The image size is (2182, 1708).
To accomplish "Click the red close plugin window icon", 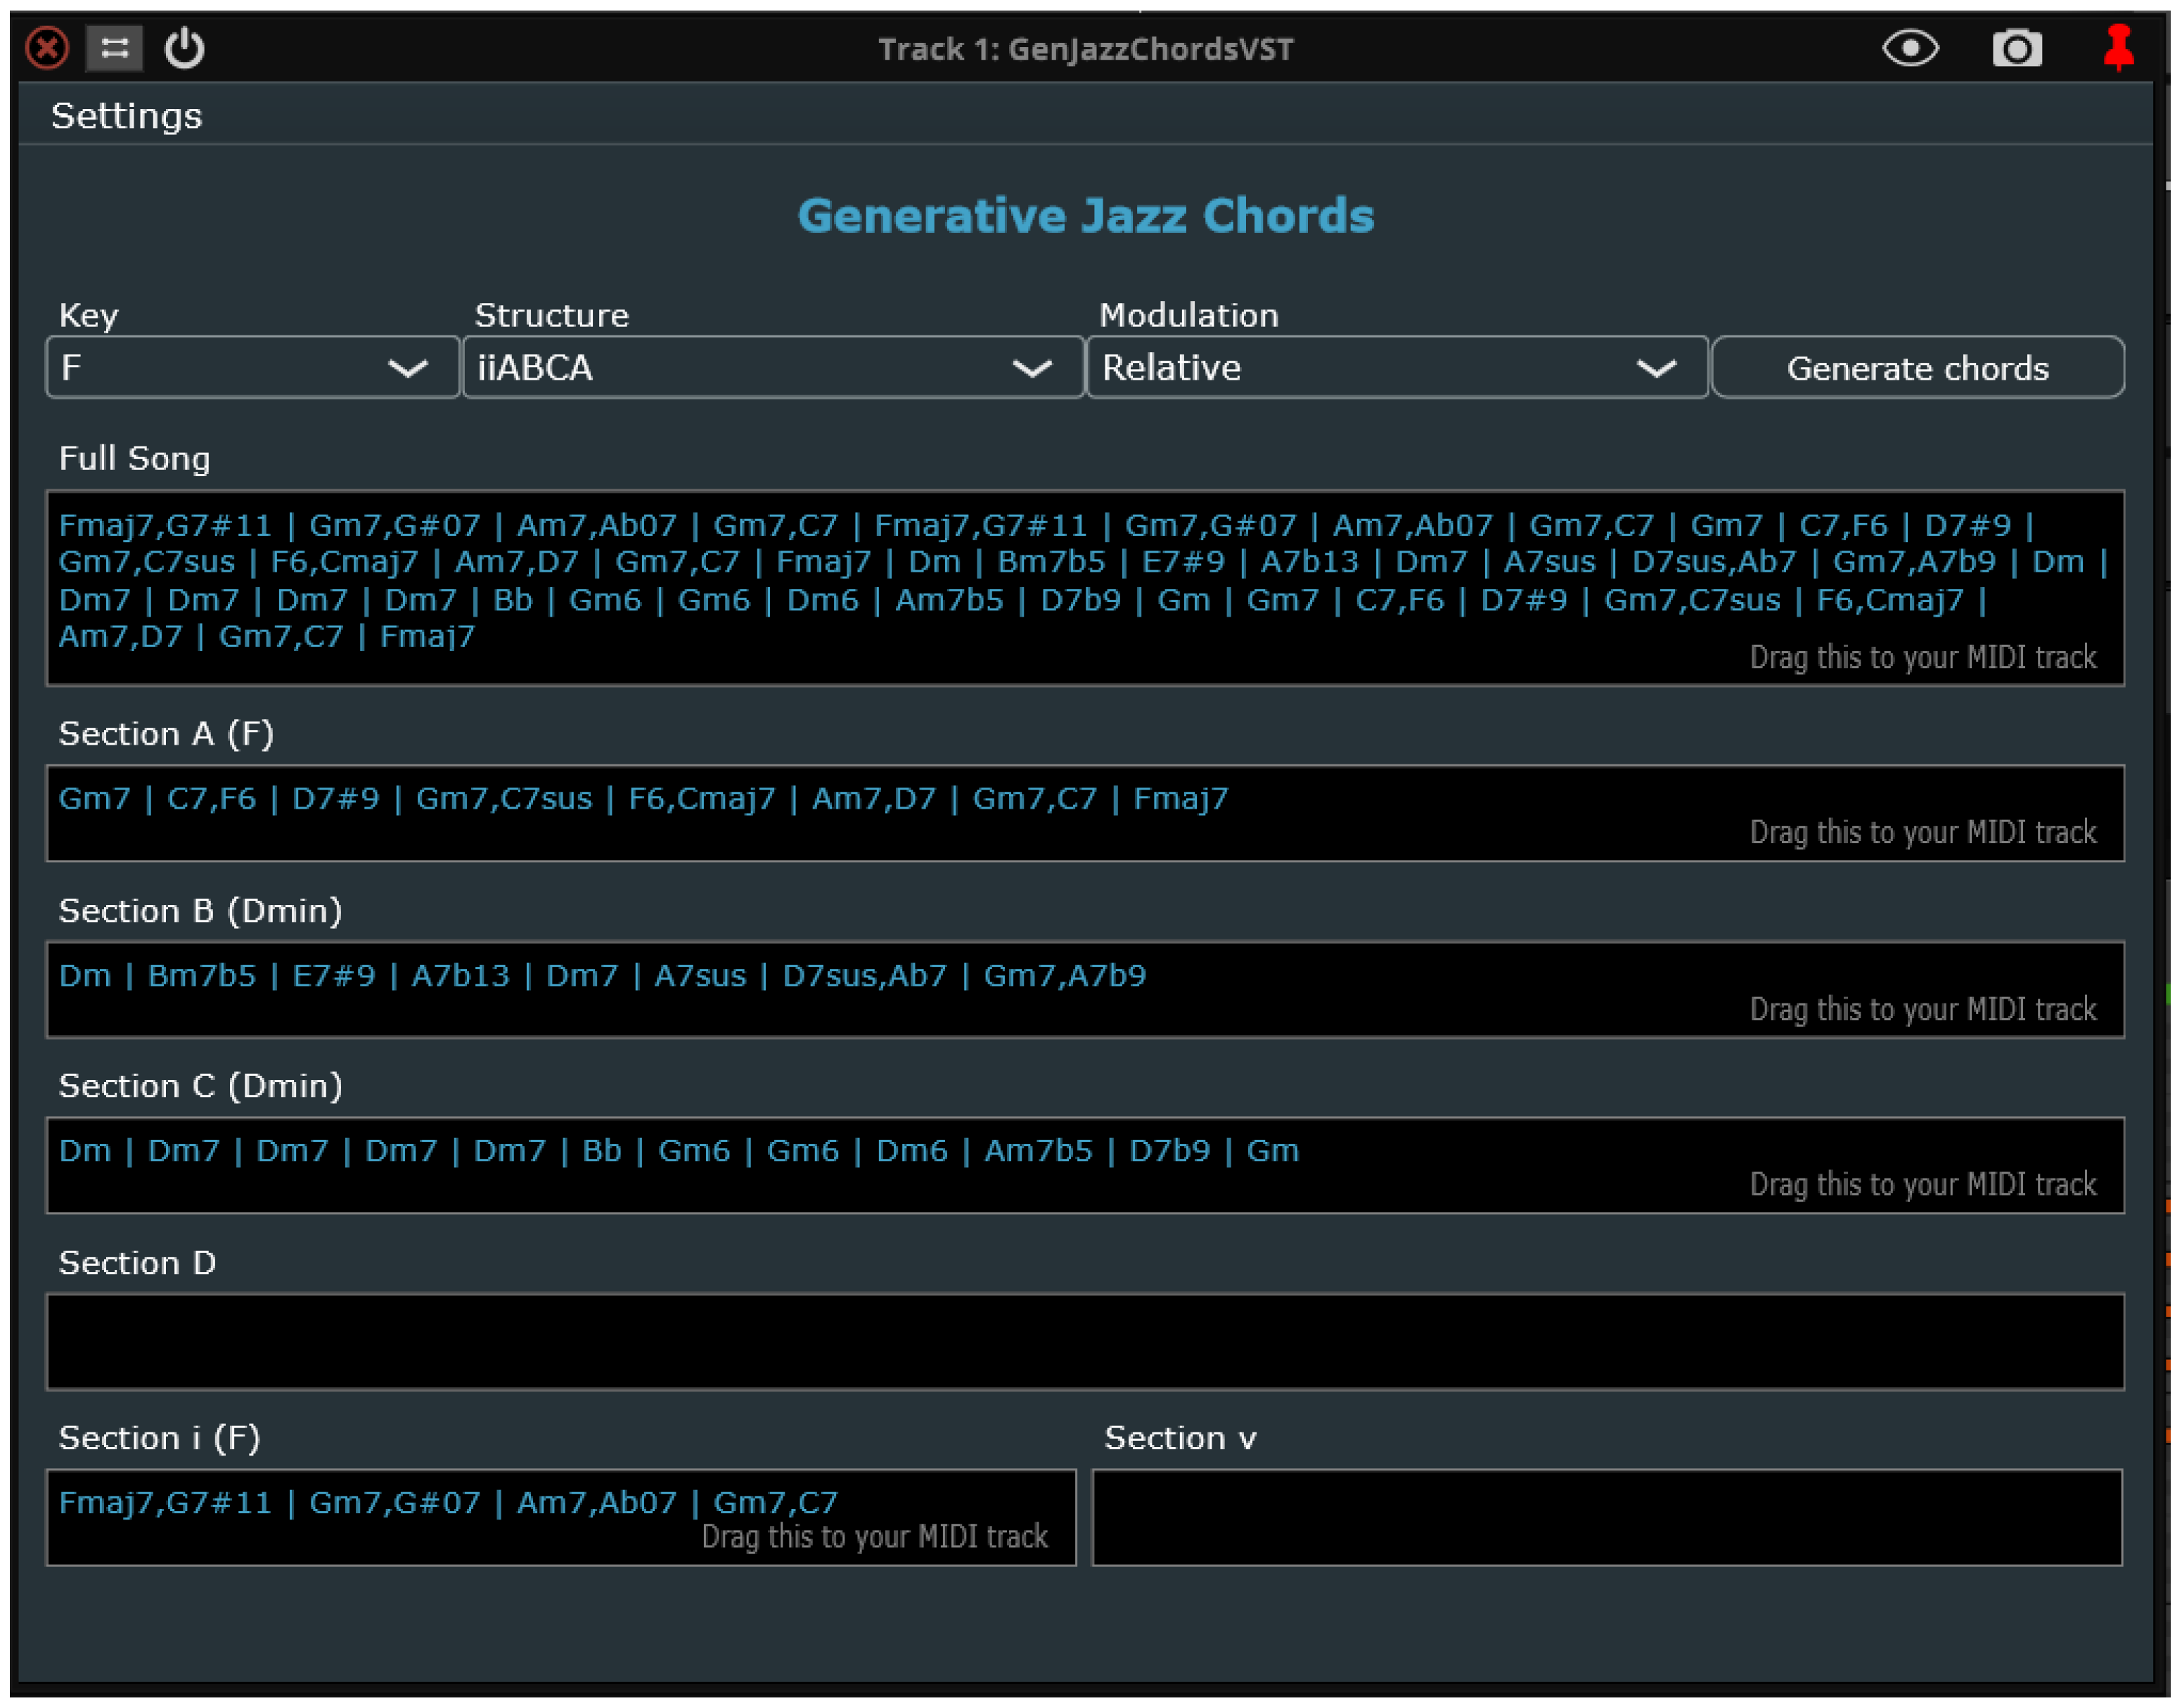I will click(x=47, y=48).
